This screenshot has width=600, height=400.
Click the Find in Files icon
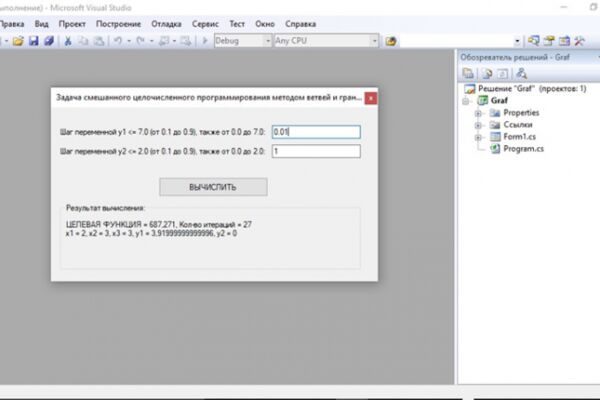391,41
